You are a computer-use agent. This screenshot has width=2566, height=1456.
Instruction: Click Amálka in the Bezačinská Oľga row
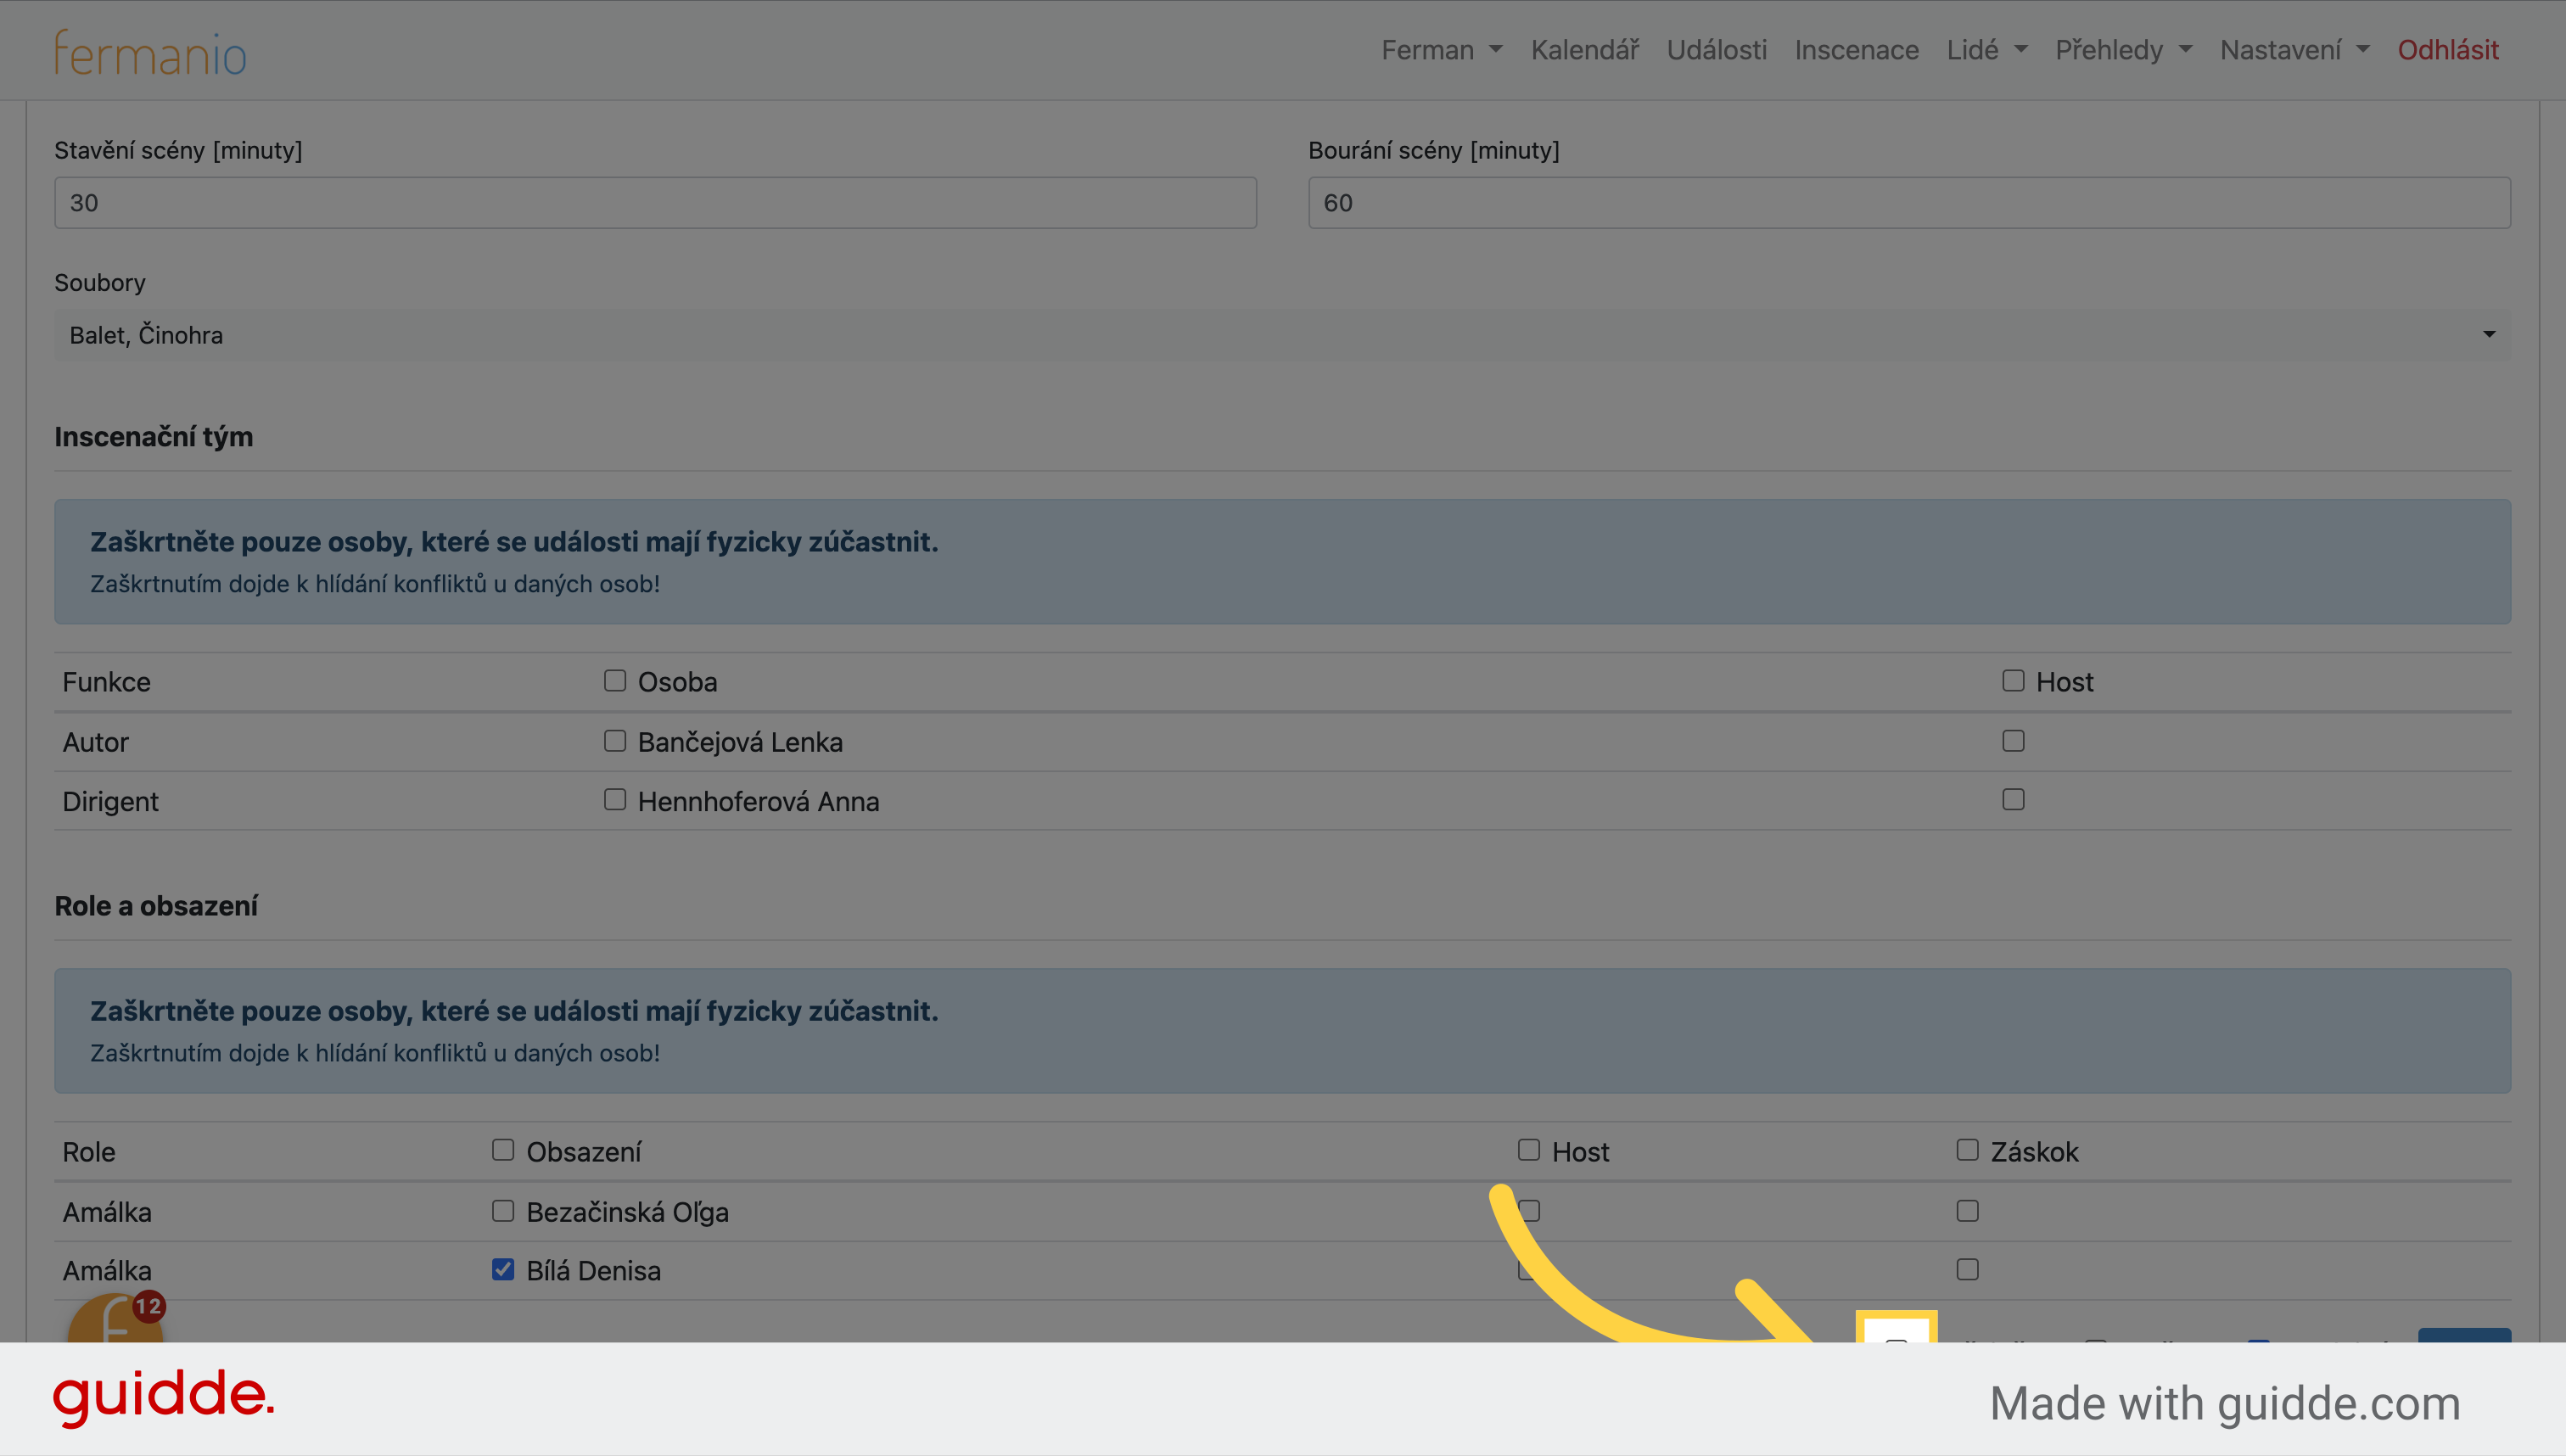(x=107, y=1212)
